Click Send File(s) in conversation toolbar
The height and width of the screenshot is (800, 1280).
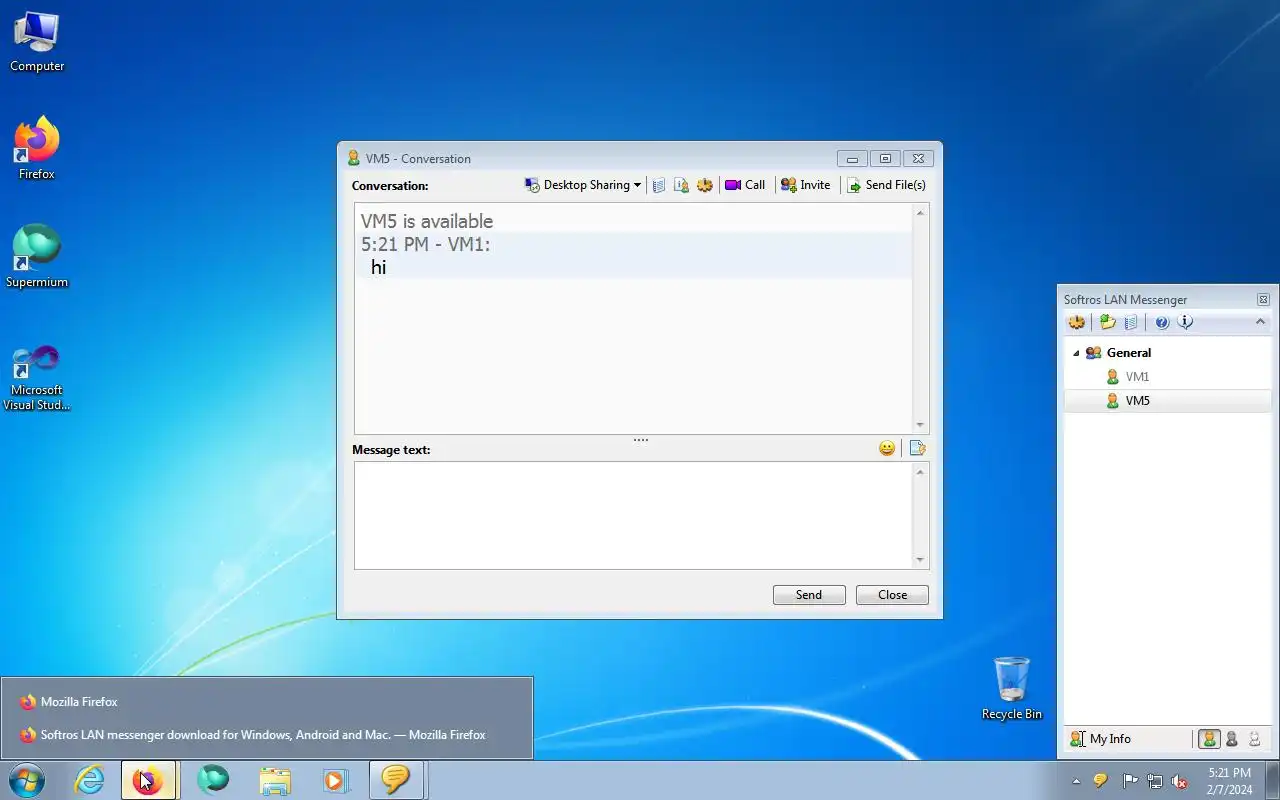tap(886, 185)
